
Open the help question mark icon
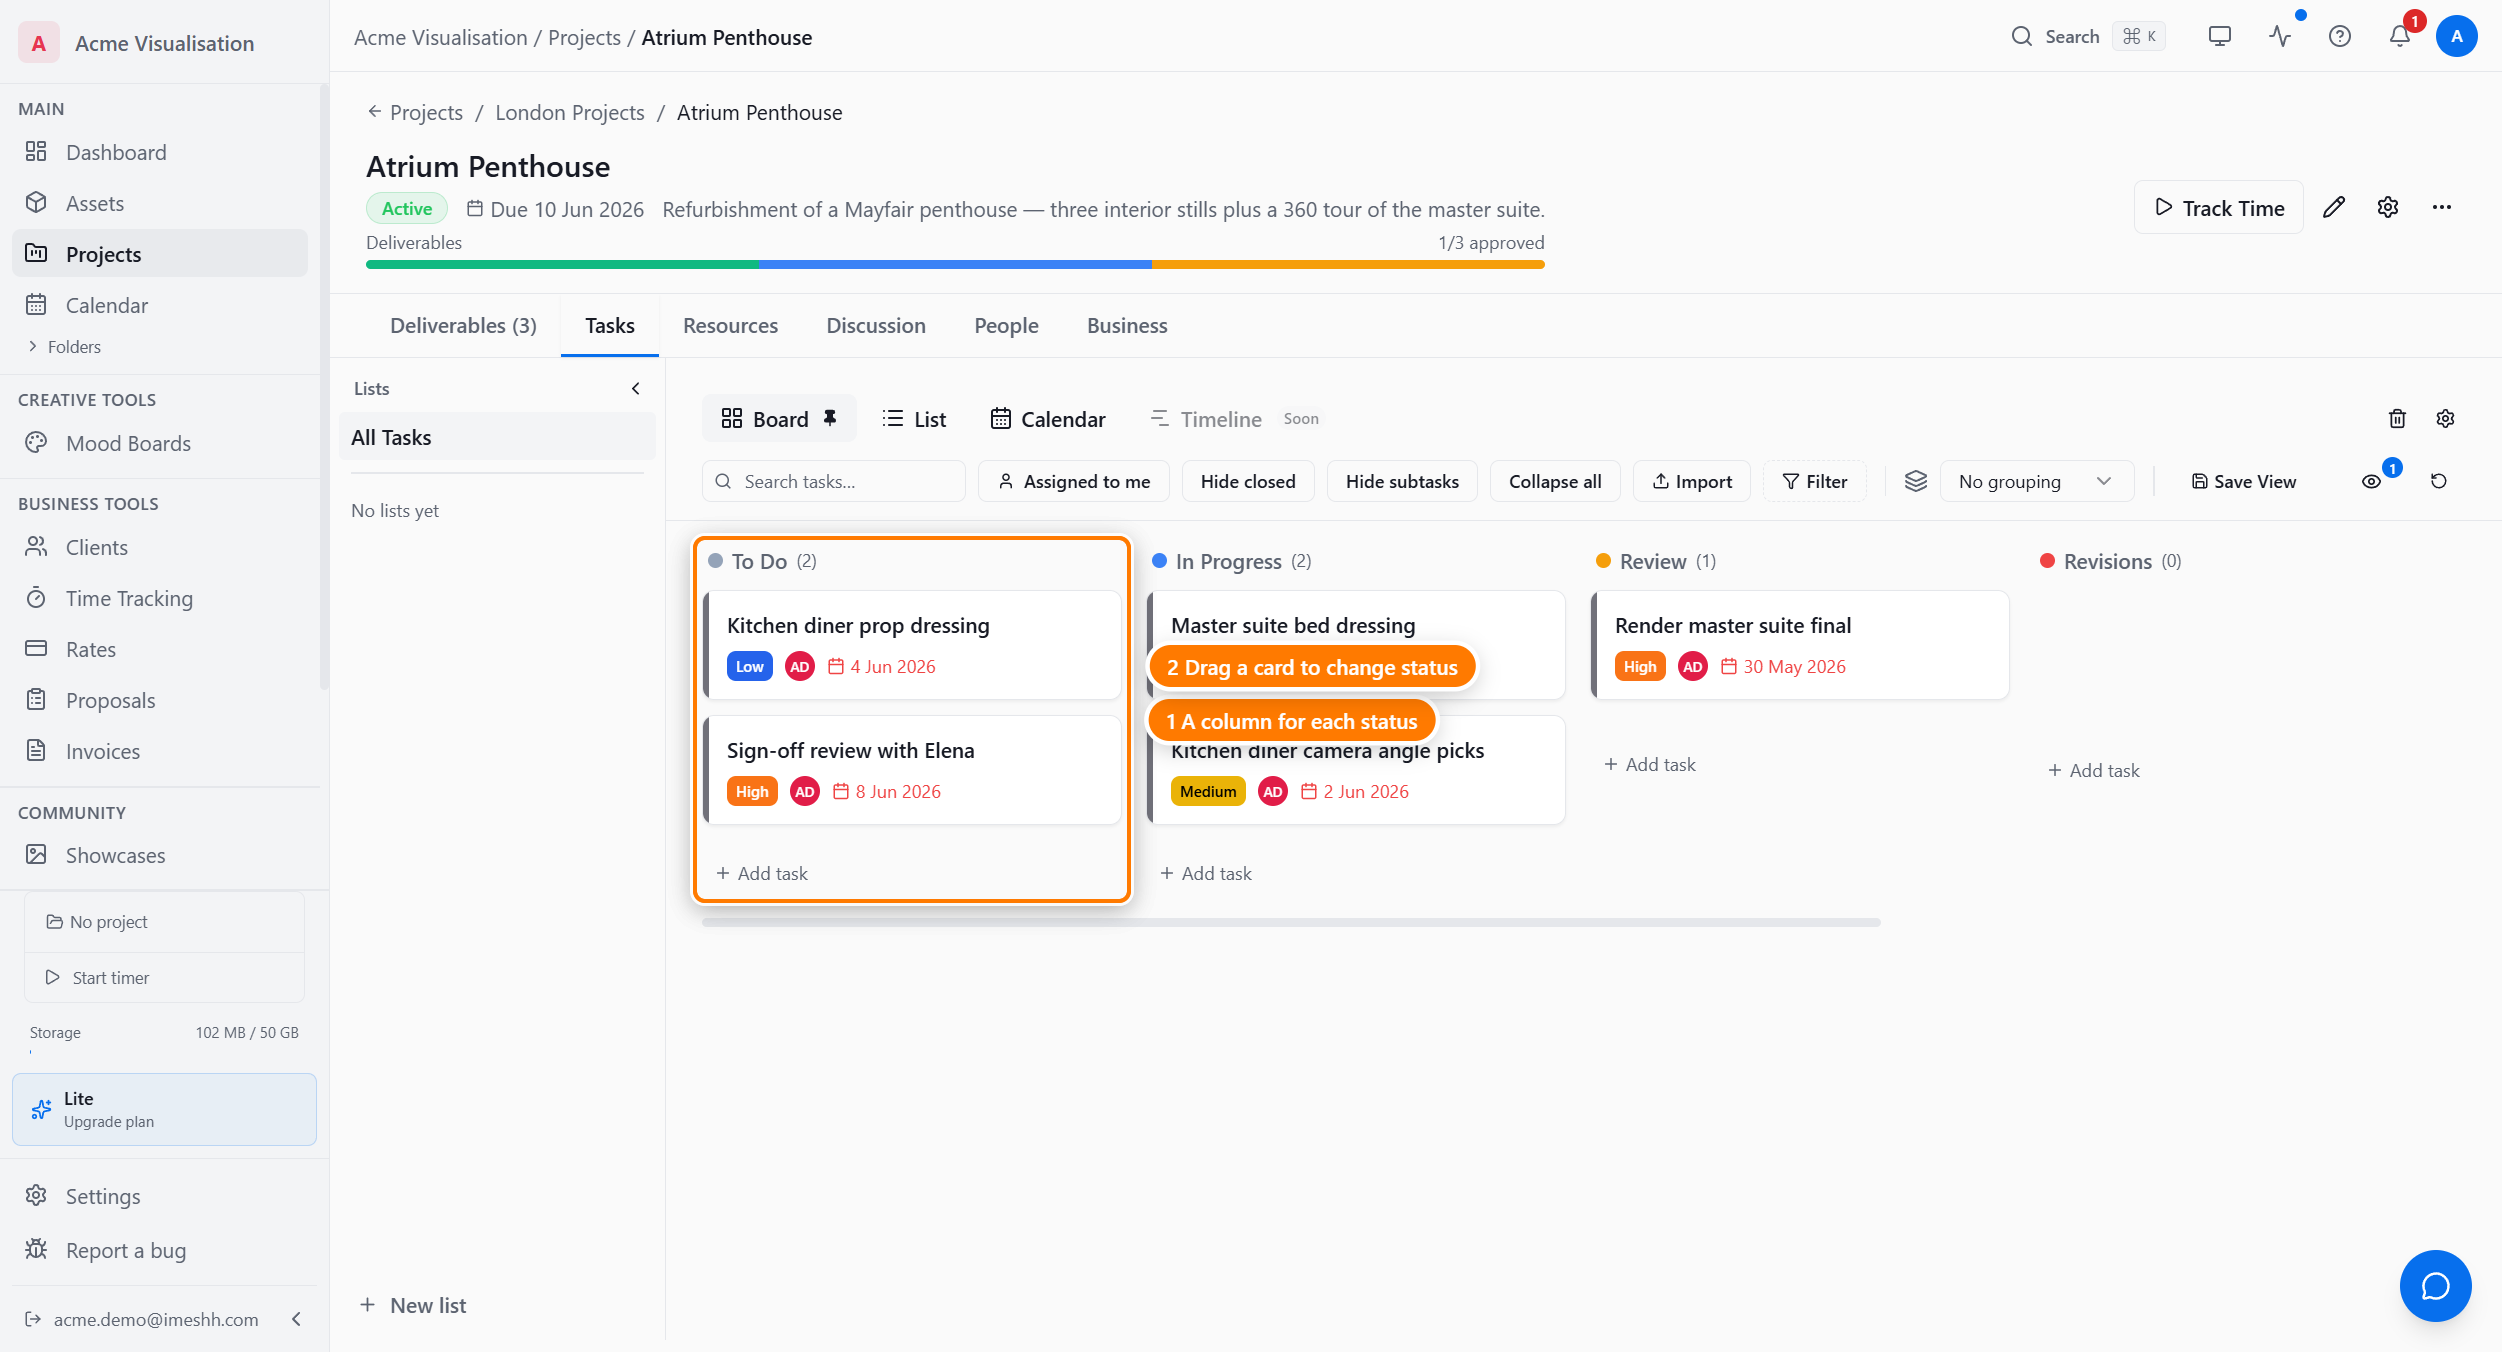2340,37
